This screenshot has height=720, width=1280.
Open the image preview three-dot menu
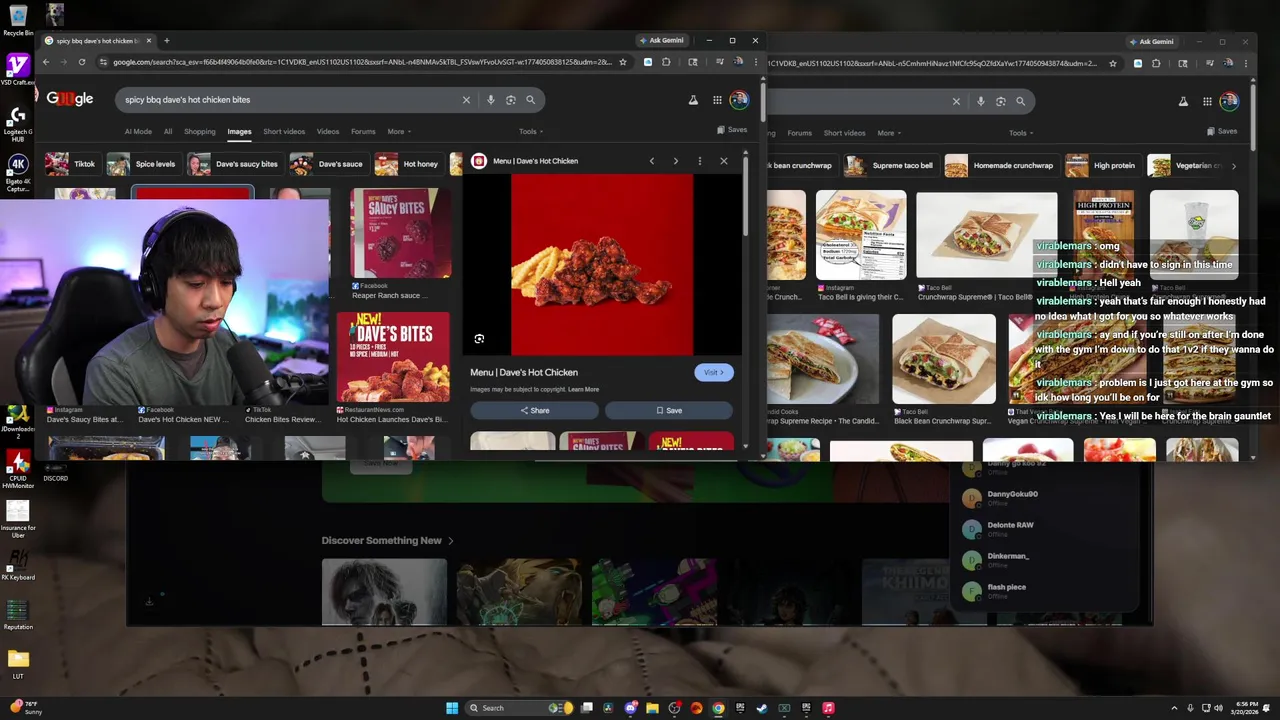(x=700, y=161)
